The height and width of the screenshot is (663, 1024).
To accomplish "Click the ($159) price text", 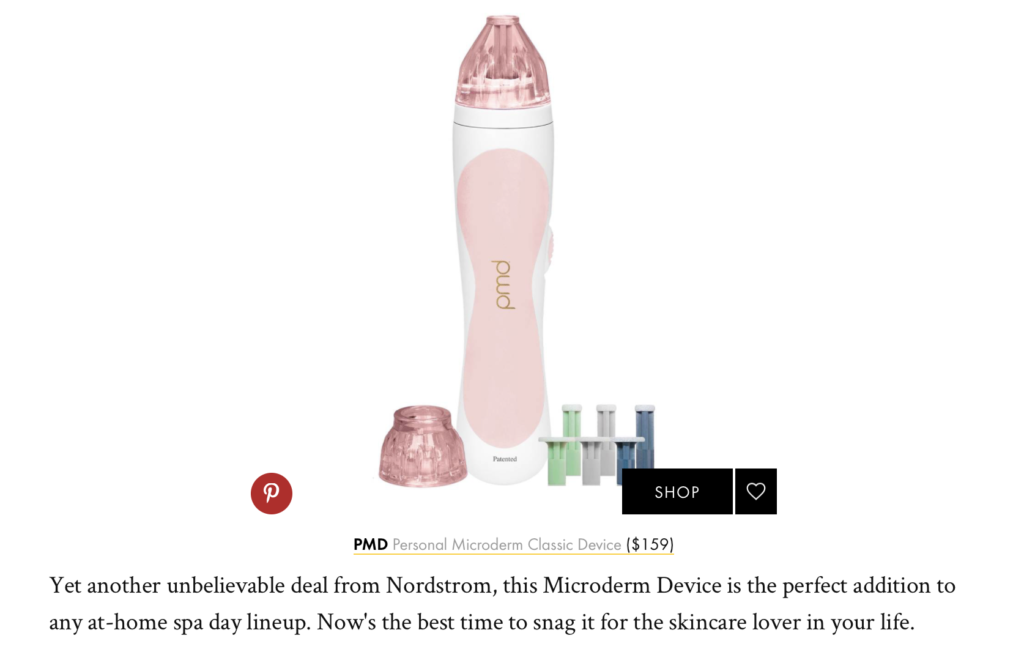I will [x=650, y=544].
